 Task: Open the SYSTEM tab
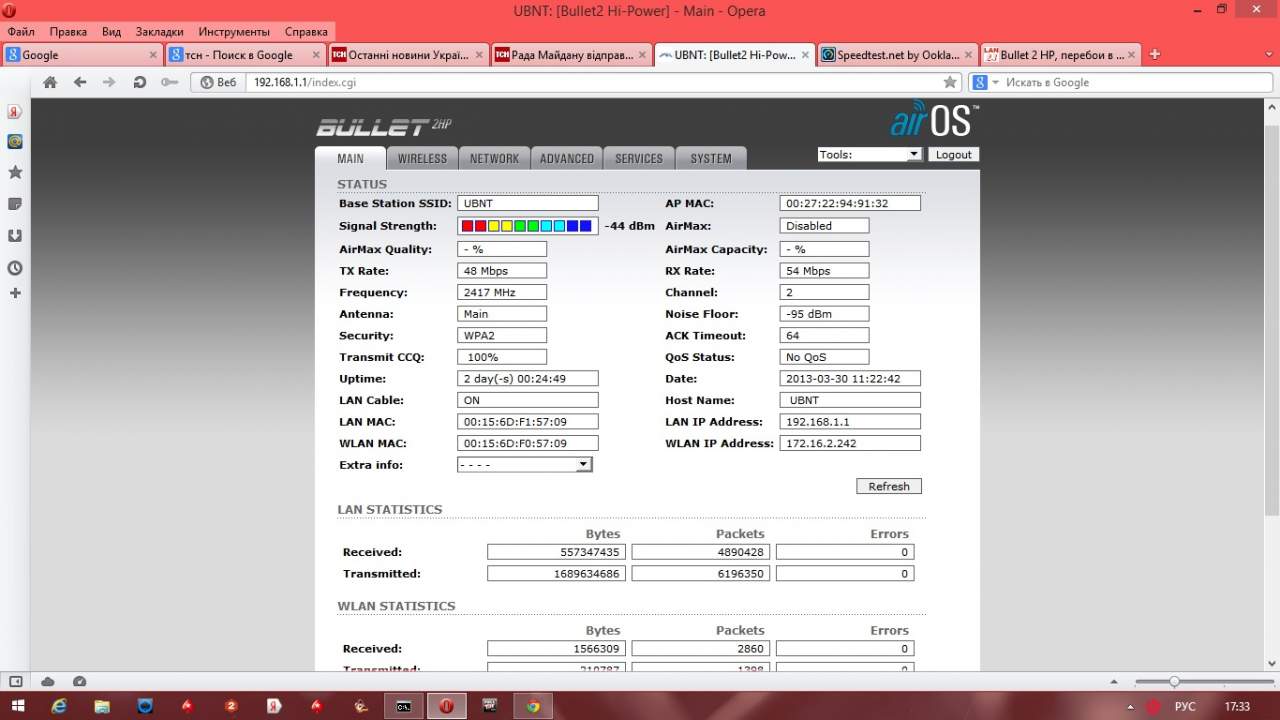click(x=711, y=158)
